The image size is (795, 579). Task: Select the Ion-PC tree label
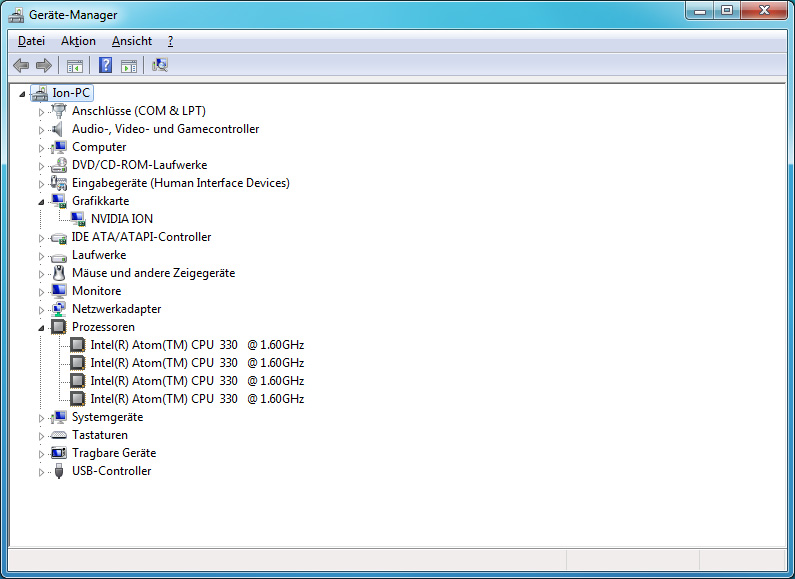(x=71, y=93)
